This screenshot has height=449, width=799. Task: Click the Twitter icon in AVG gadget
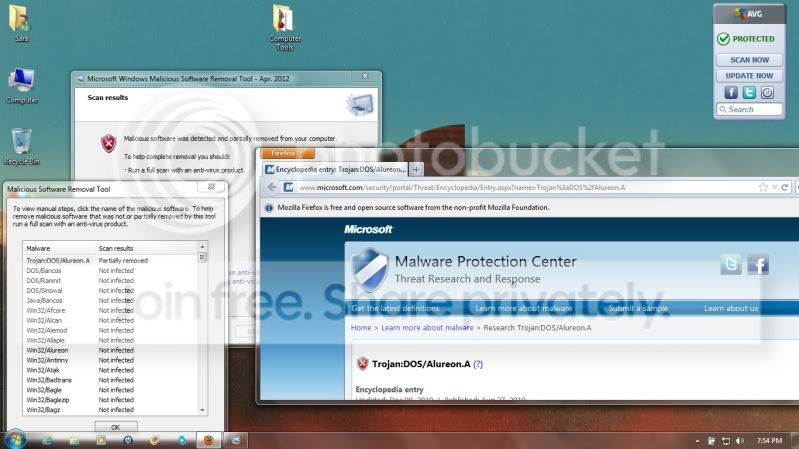[749, 92]
